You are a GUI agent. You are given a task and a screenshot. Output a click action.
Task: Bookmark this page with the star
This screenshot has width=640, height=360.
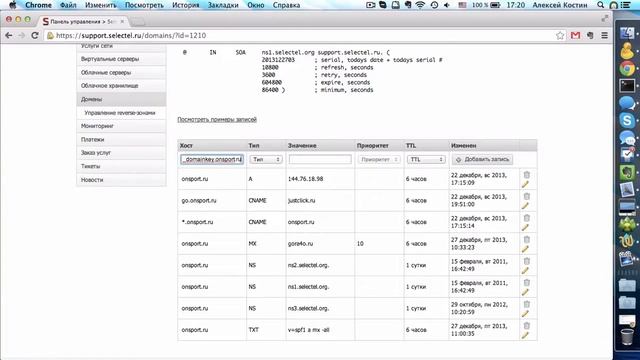560,36
